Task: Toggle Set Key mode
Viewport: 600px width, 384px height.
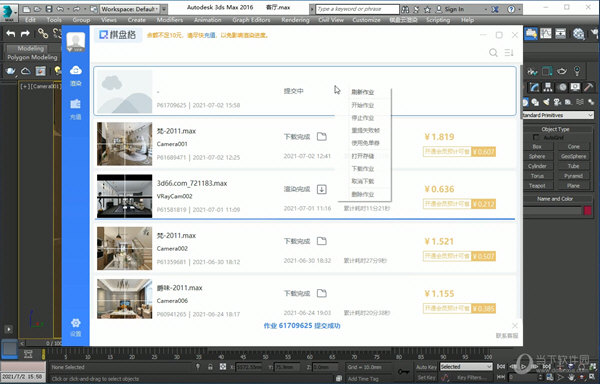Action: pyautogui.click(x=426, y=377)
